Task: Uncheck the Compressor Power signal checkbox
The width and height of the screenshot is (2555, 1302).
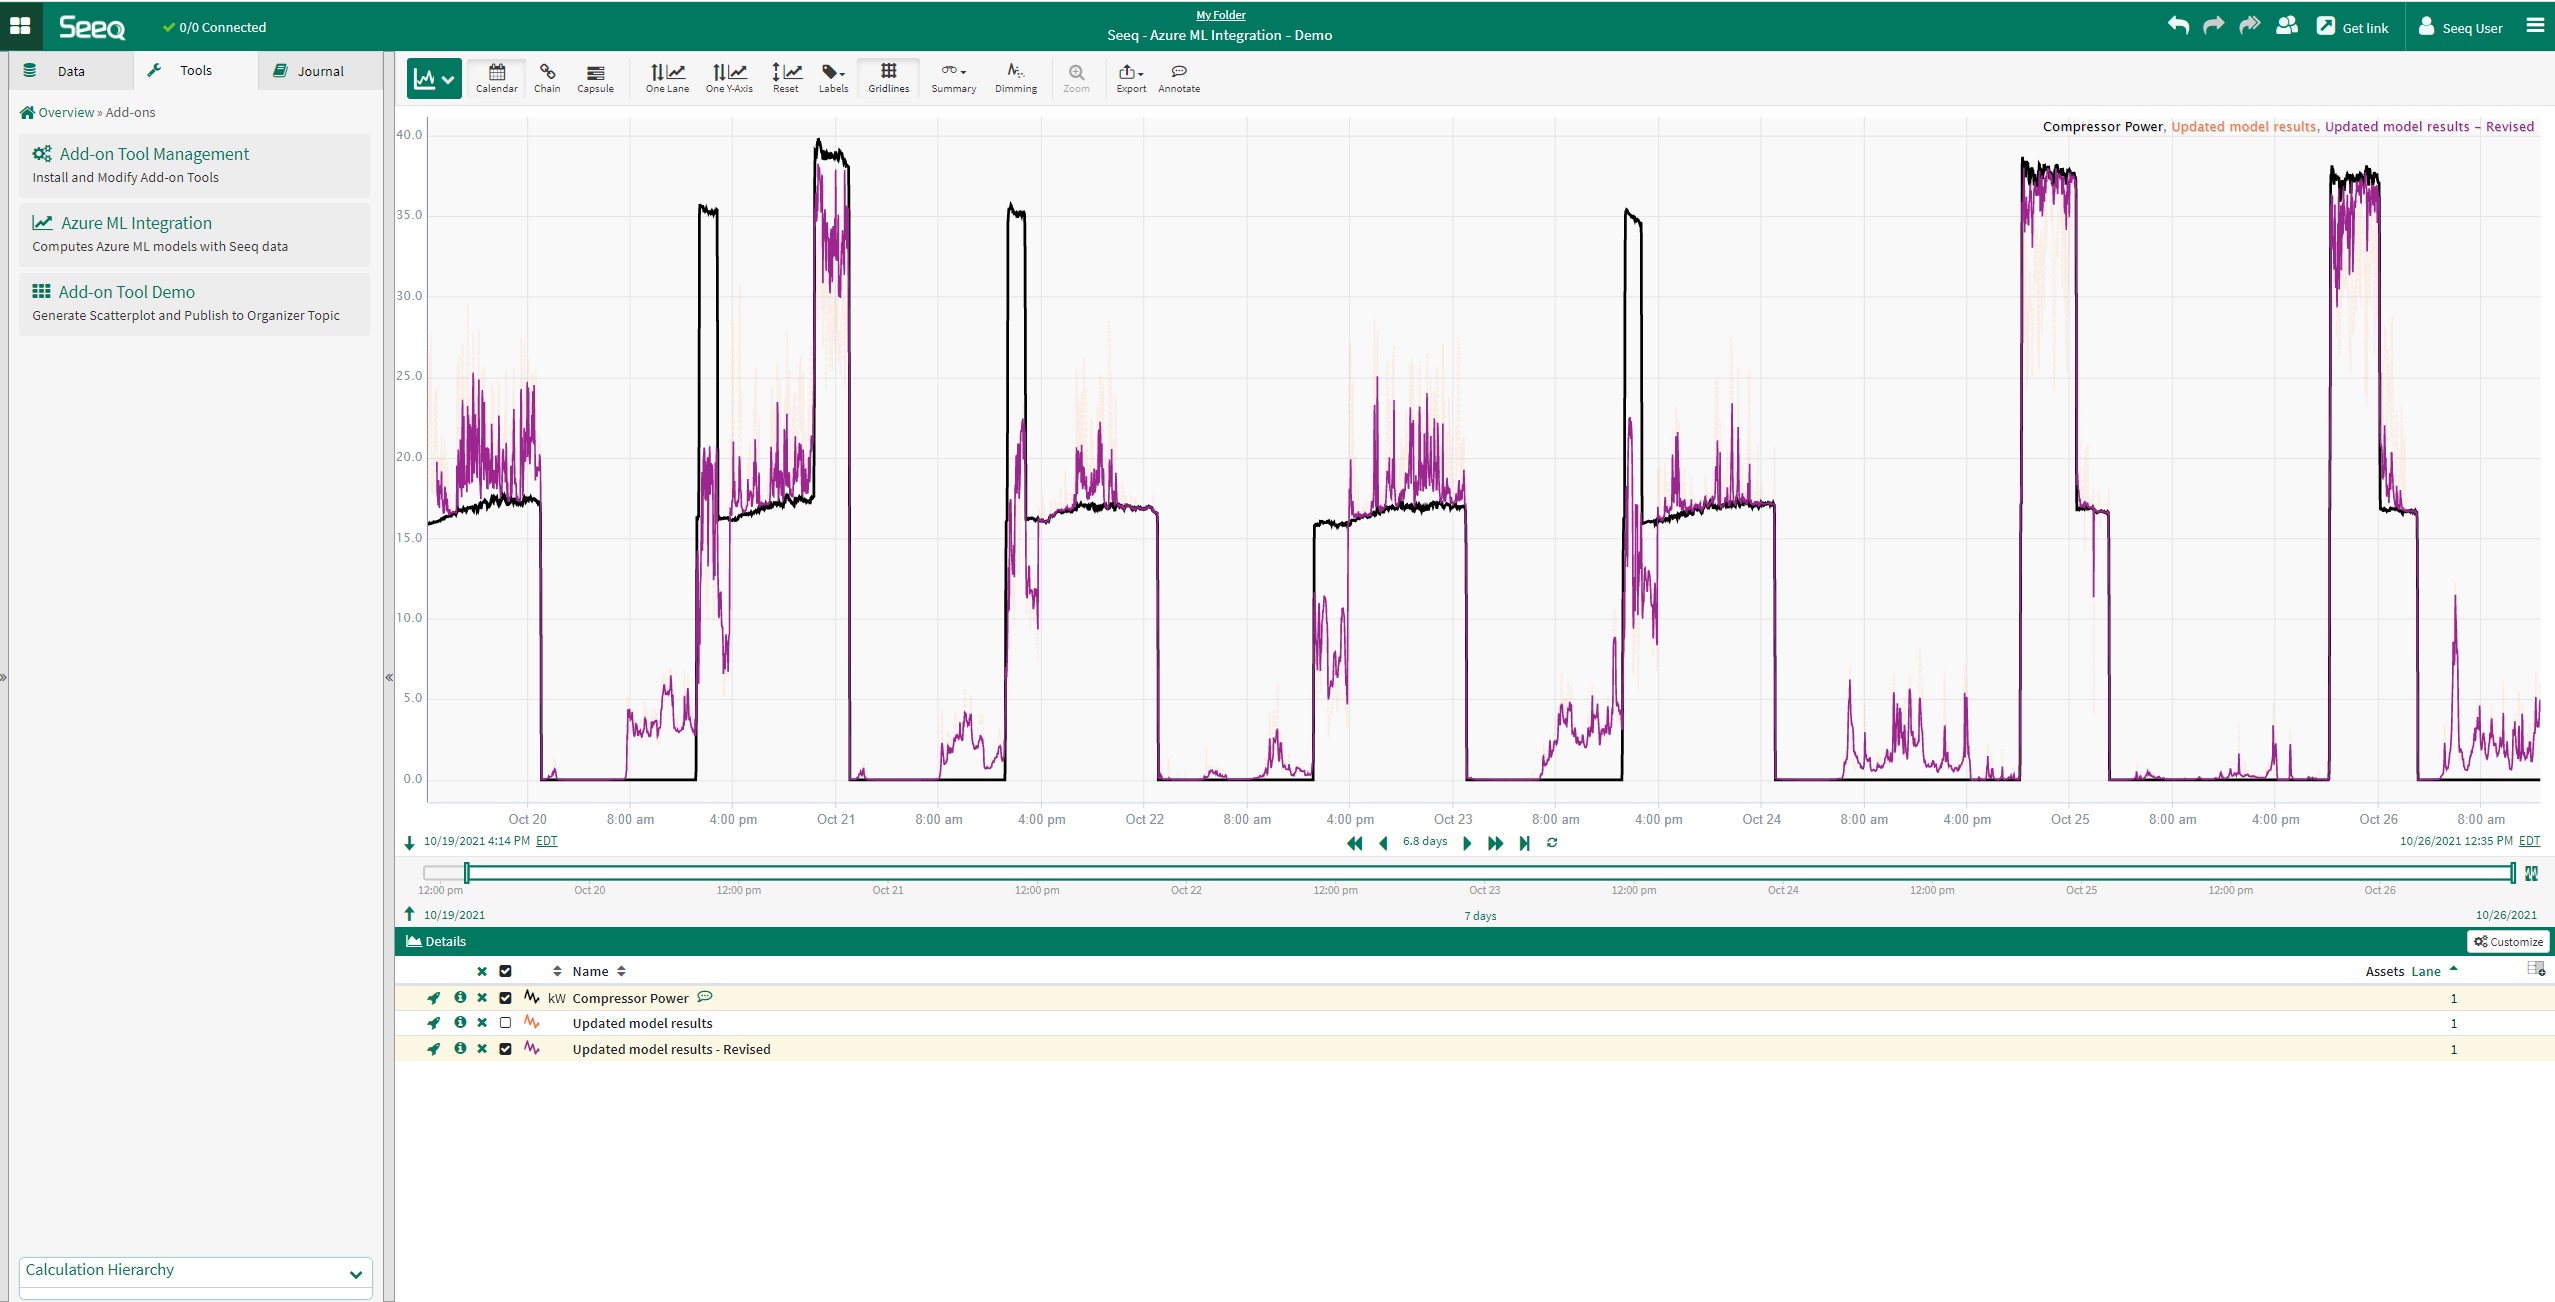Action: (x=505, y=998)
